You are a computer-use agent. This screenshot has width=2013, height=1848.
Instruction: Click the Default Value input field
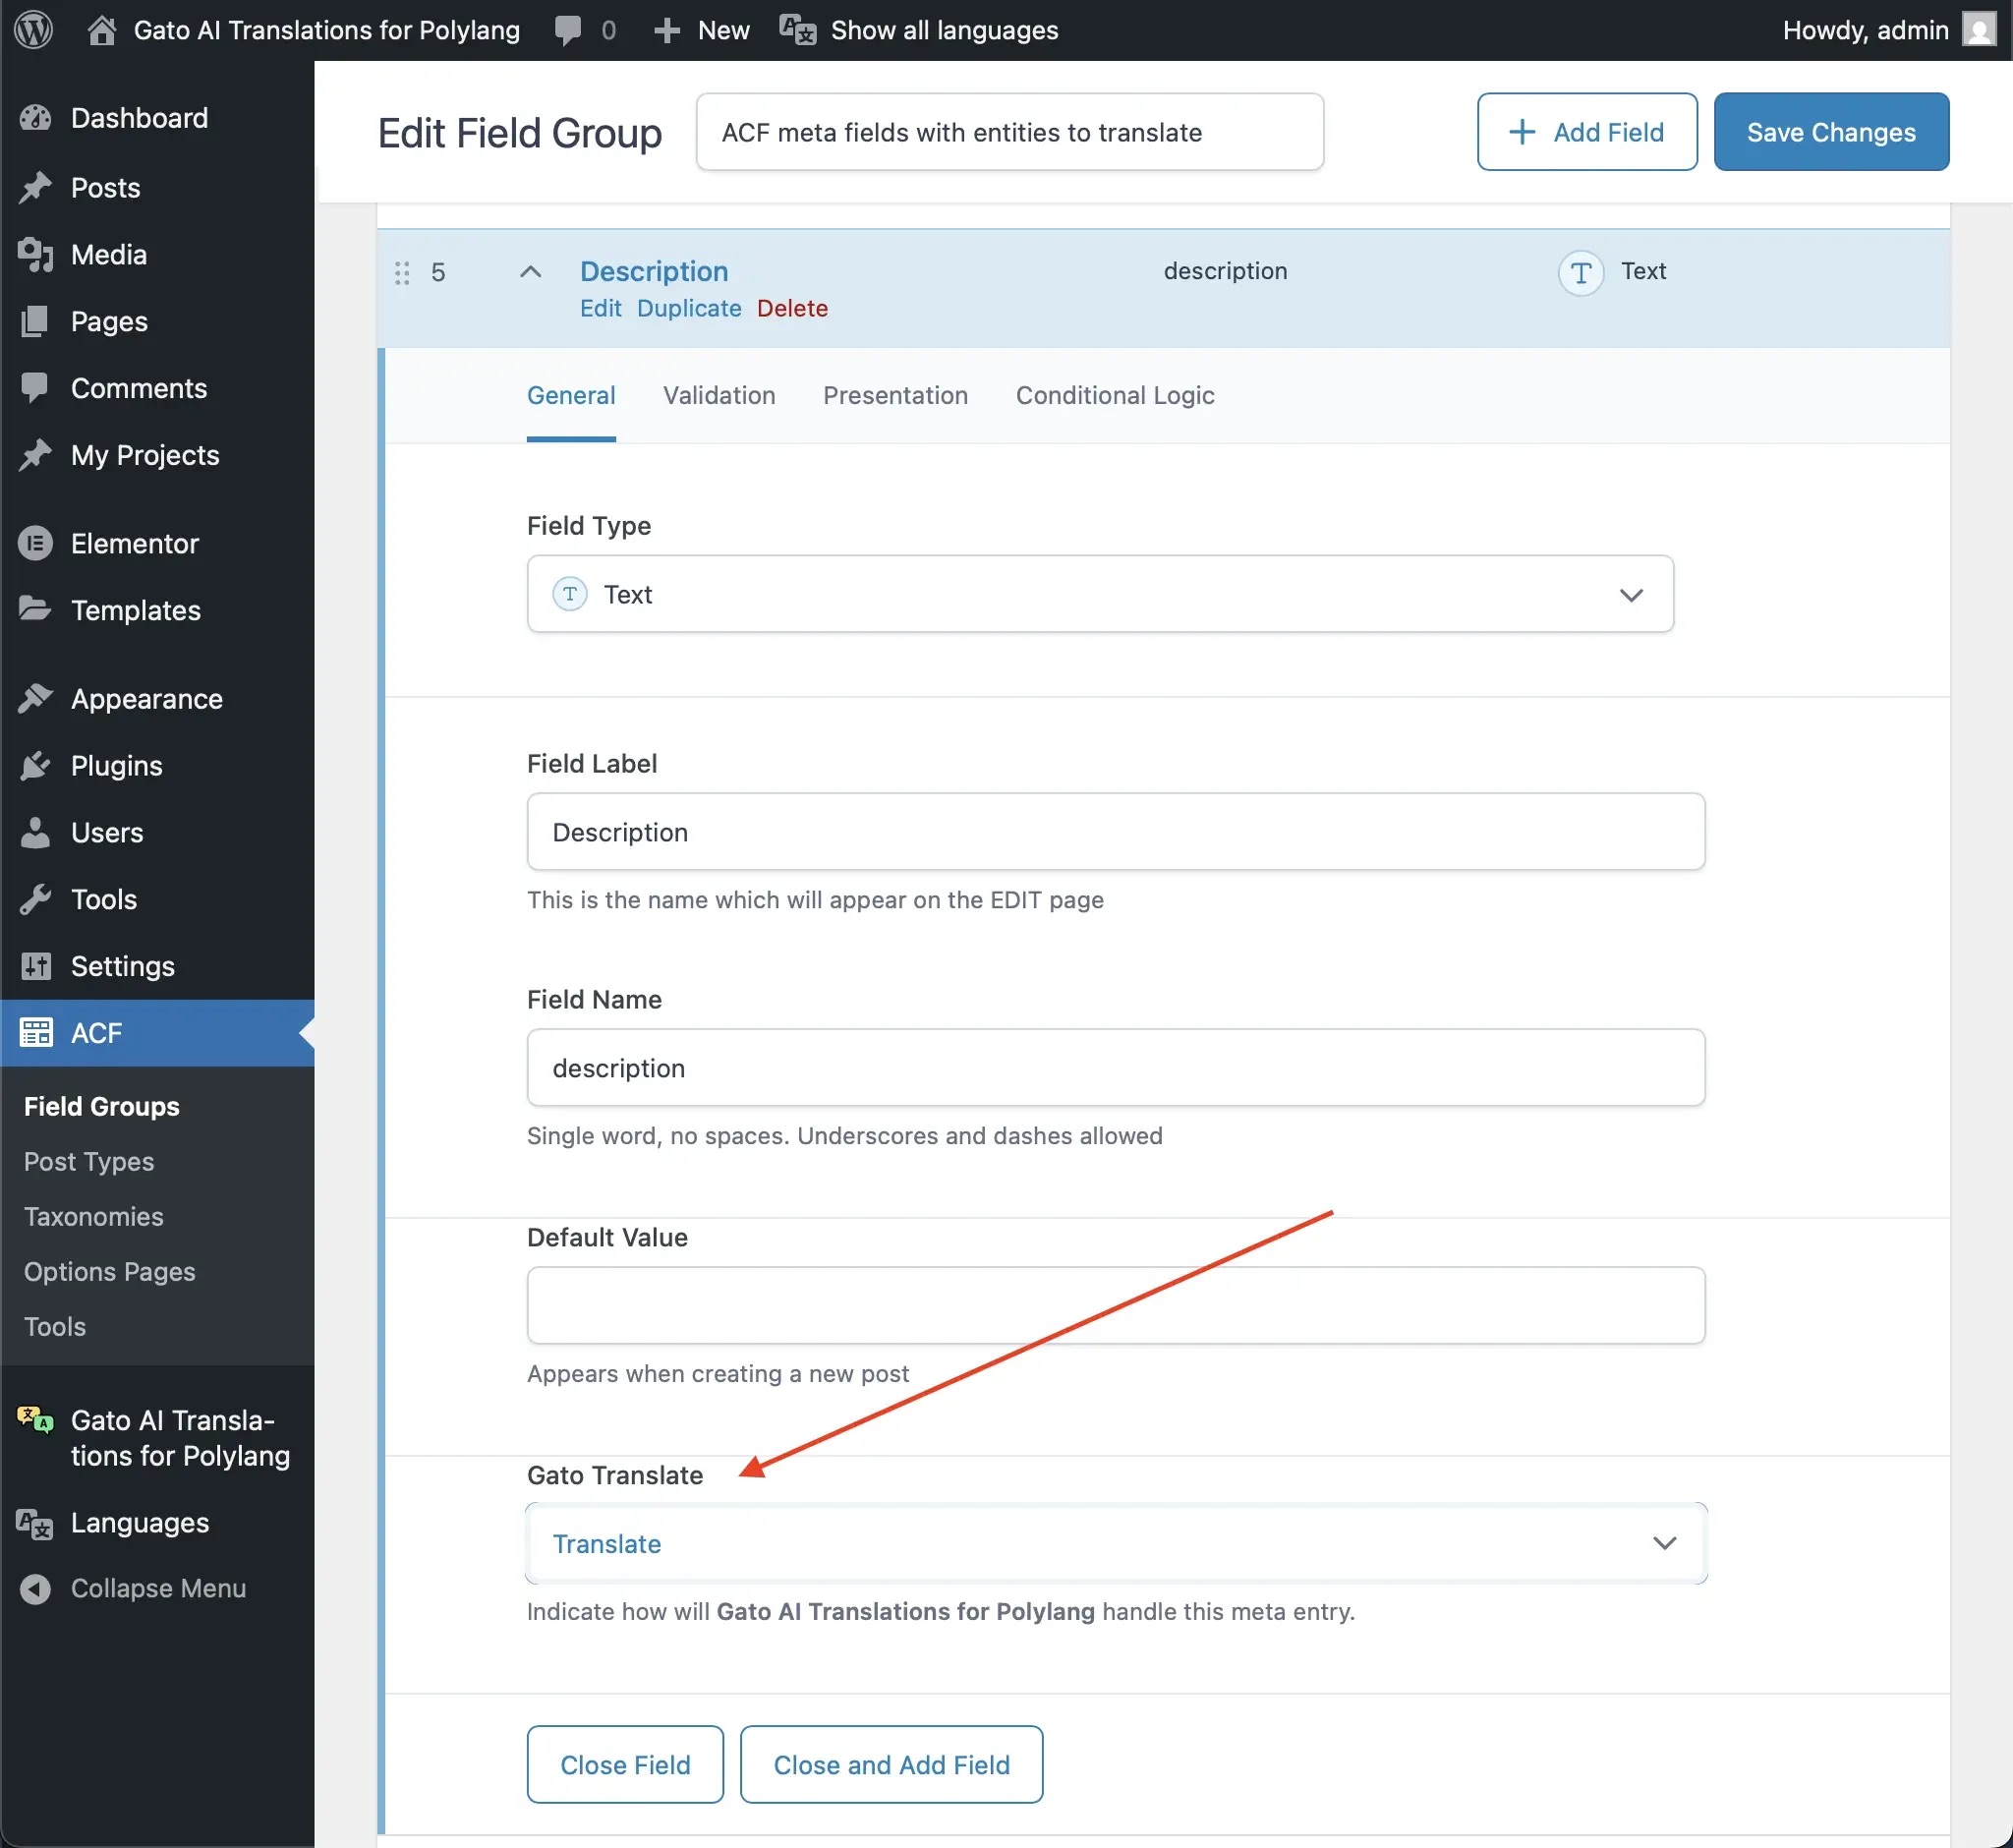click(1114, 1305)
